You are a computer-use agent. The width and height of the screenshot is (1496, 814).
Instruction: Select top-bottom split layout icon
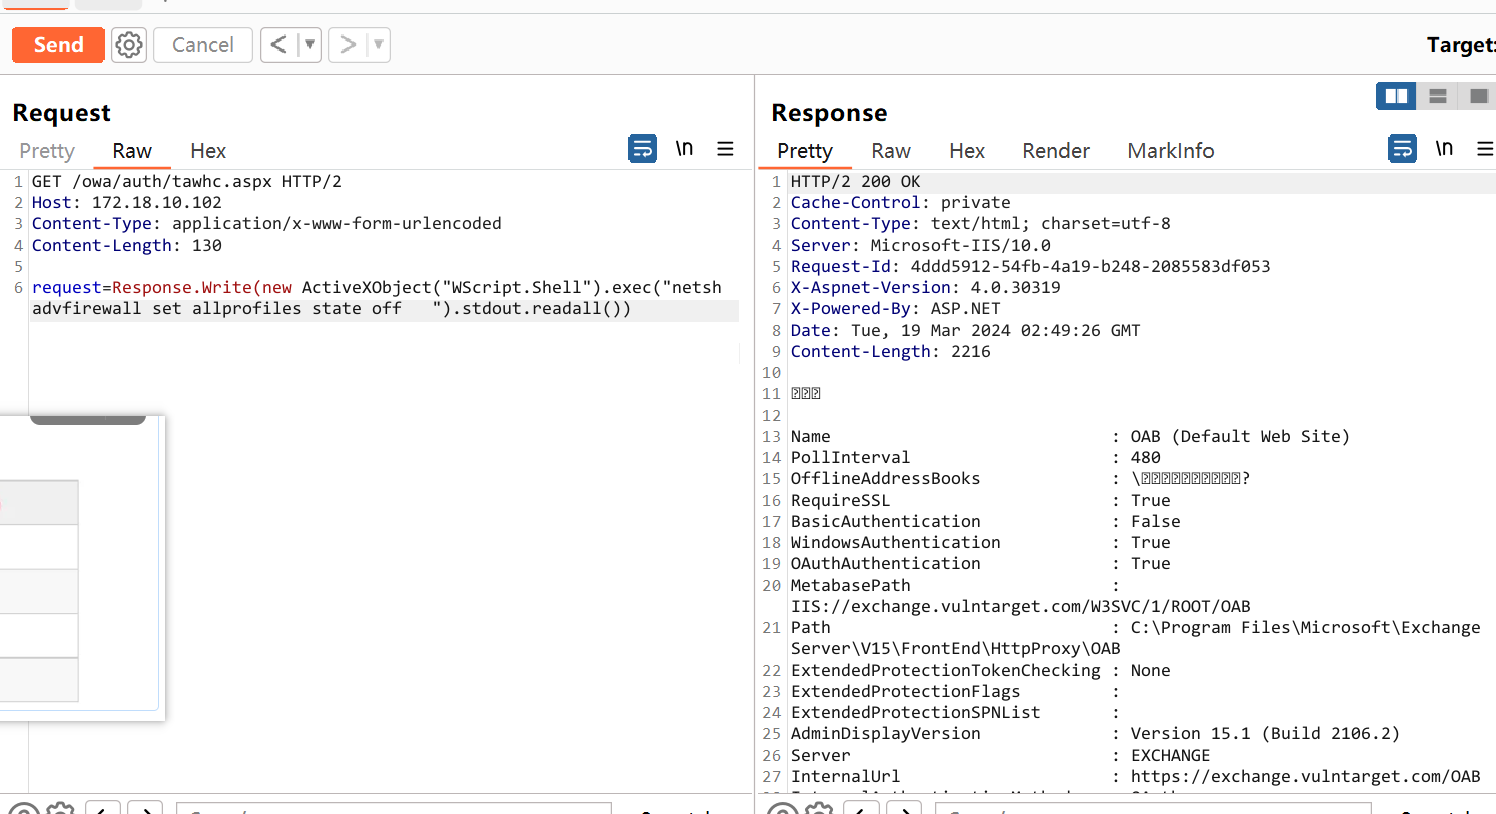[1438, 96]
